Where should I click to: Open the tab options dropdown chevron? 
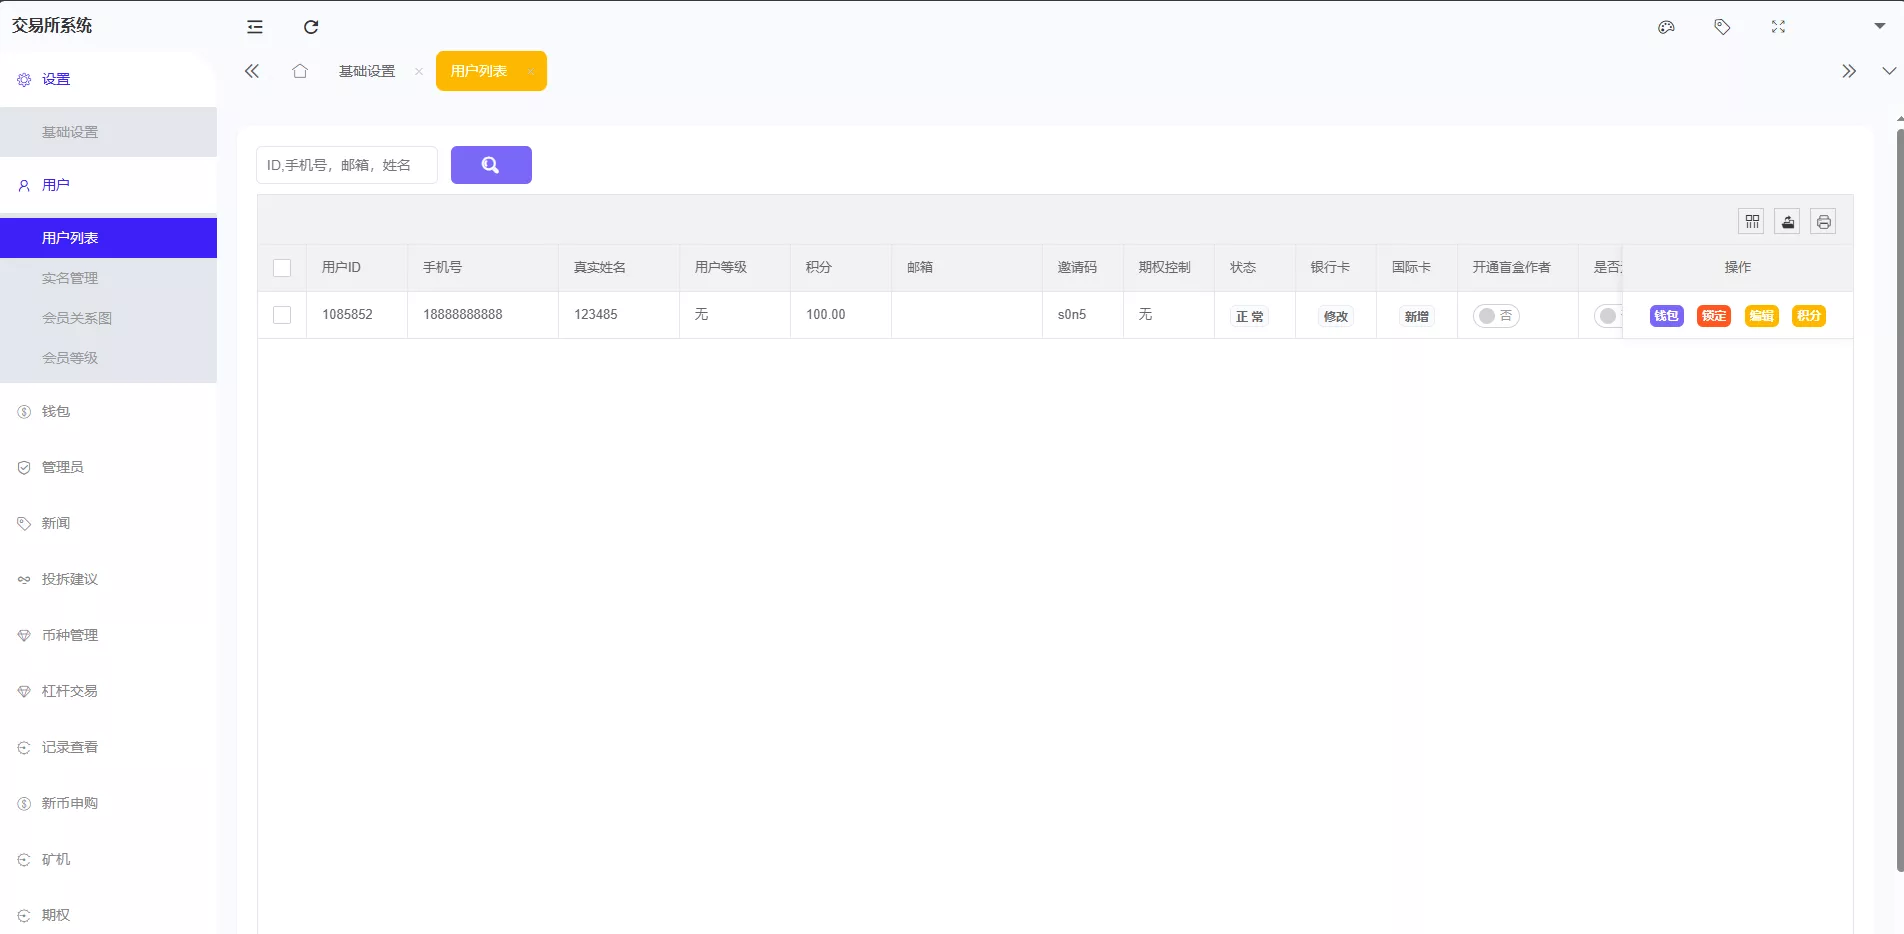(1889, 71)
